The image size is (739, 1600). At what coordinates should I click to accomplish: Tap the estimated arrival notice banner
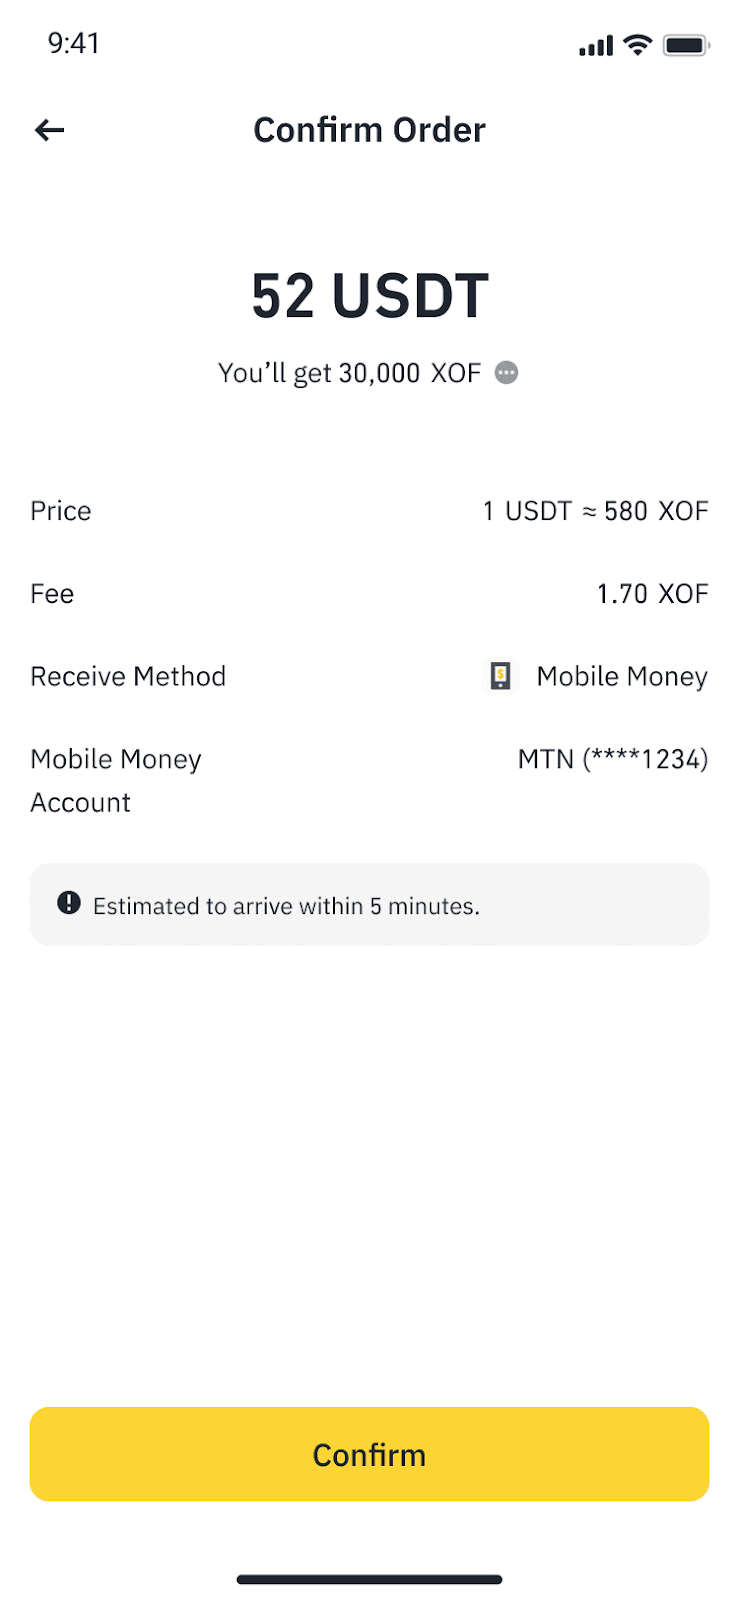tap(369, 905)
